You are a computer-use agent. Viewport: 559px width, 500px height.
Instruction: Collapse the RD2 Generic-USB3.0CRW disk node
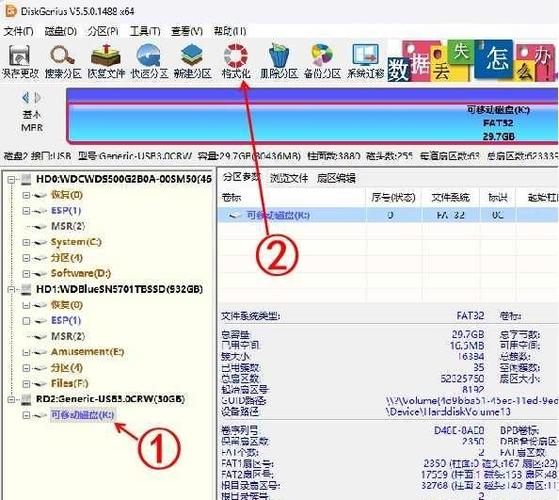point(11,400)
